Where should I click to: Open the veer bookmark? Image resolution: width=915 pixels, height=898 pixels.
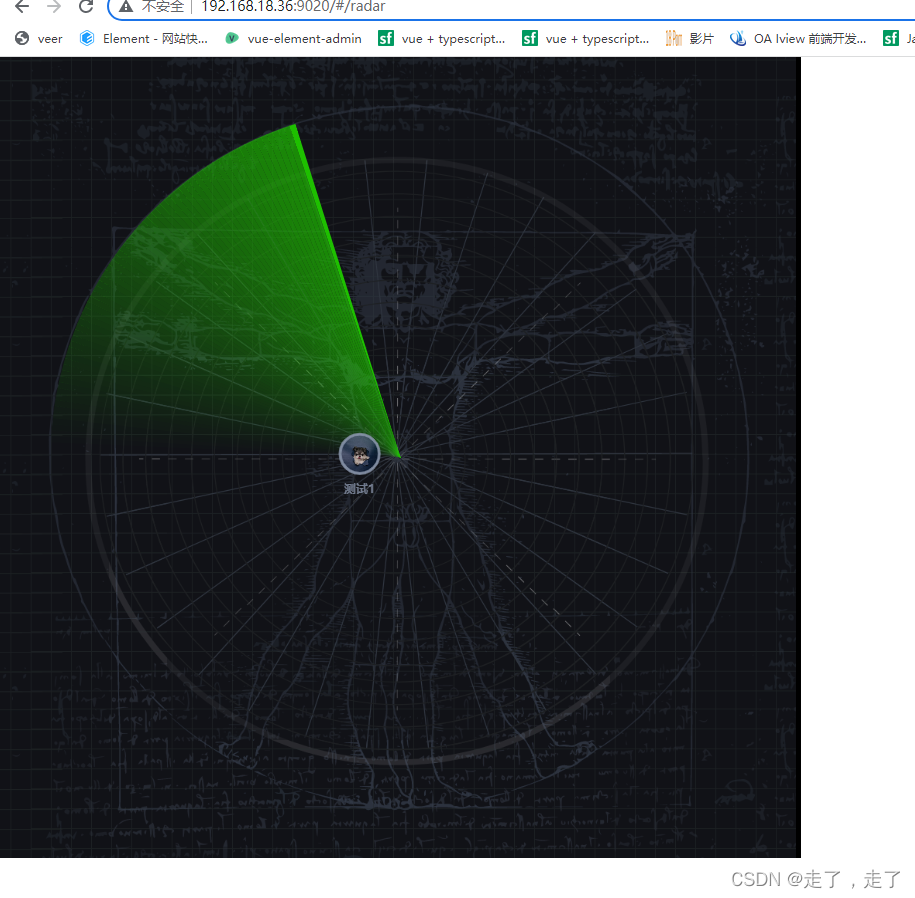click(39, 39)
